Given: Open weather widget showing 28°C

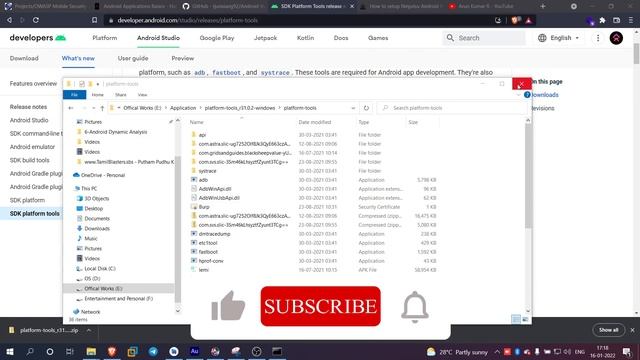Looking at the screenshot, I should coord(457,352).
